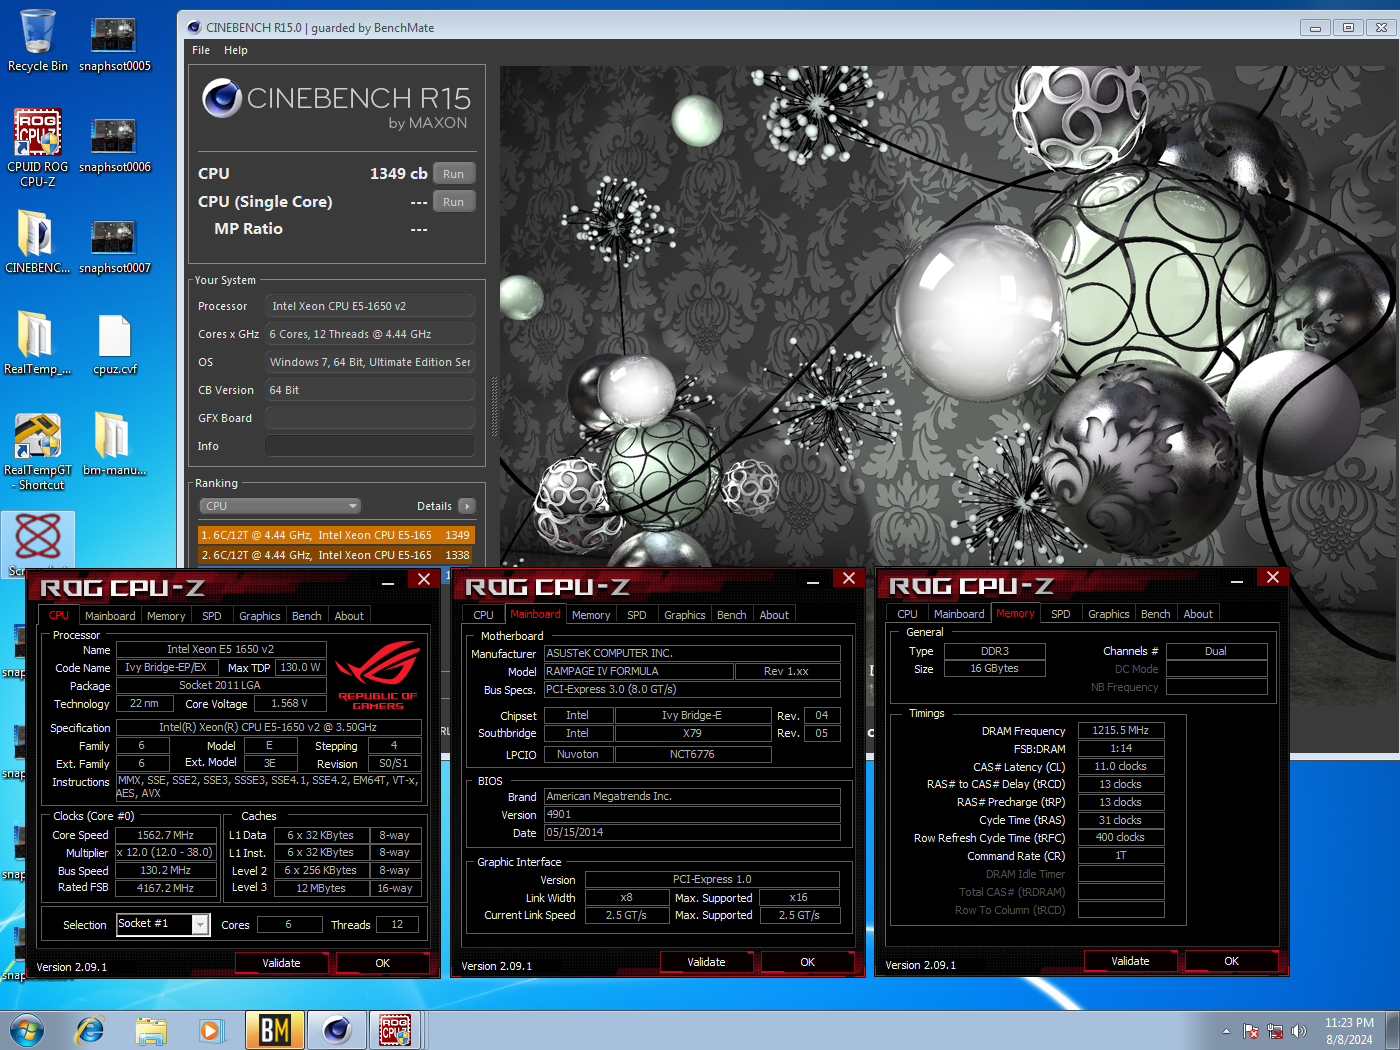Click OK in left CPU-Z window
This screenshot has width=1400, height=1050.
click(383, 963)
